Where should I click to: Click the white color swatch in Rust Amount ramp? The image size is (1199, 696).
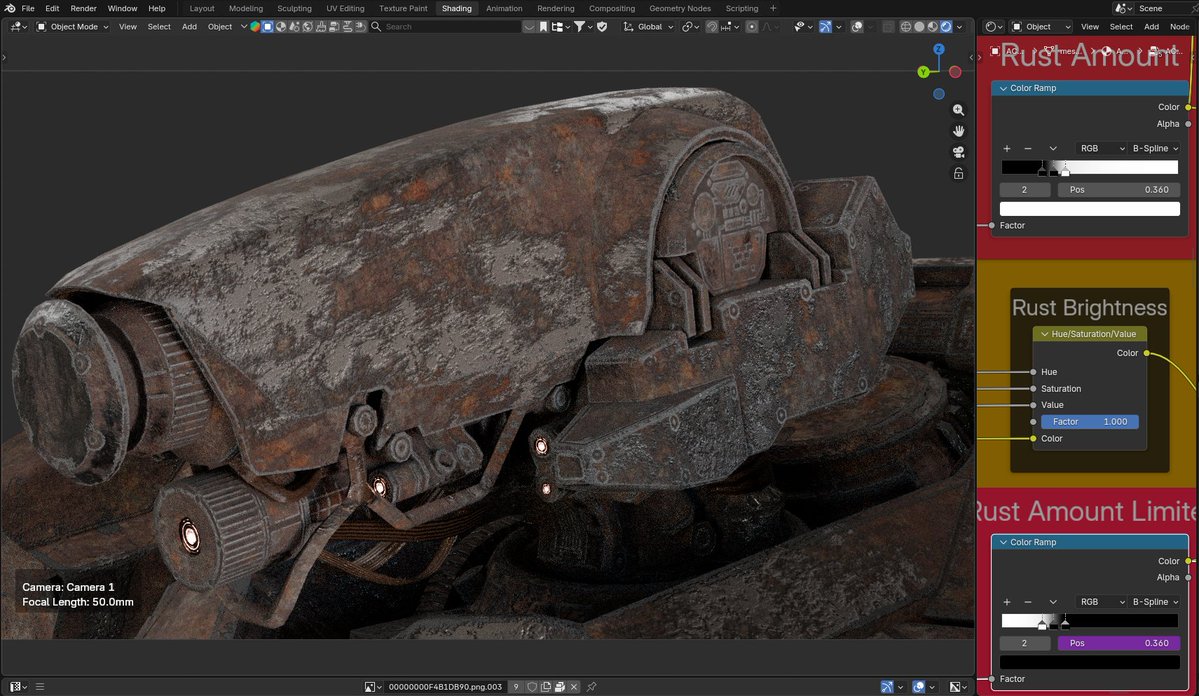(x=1089, y=209)
